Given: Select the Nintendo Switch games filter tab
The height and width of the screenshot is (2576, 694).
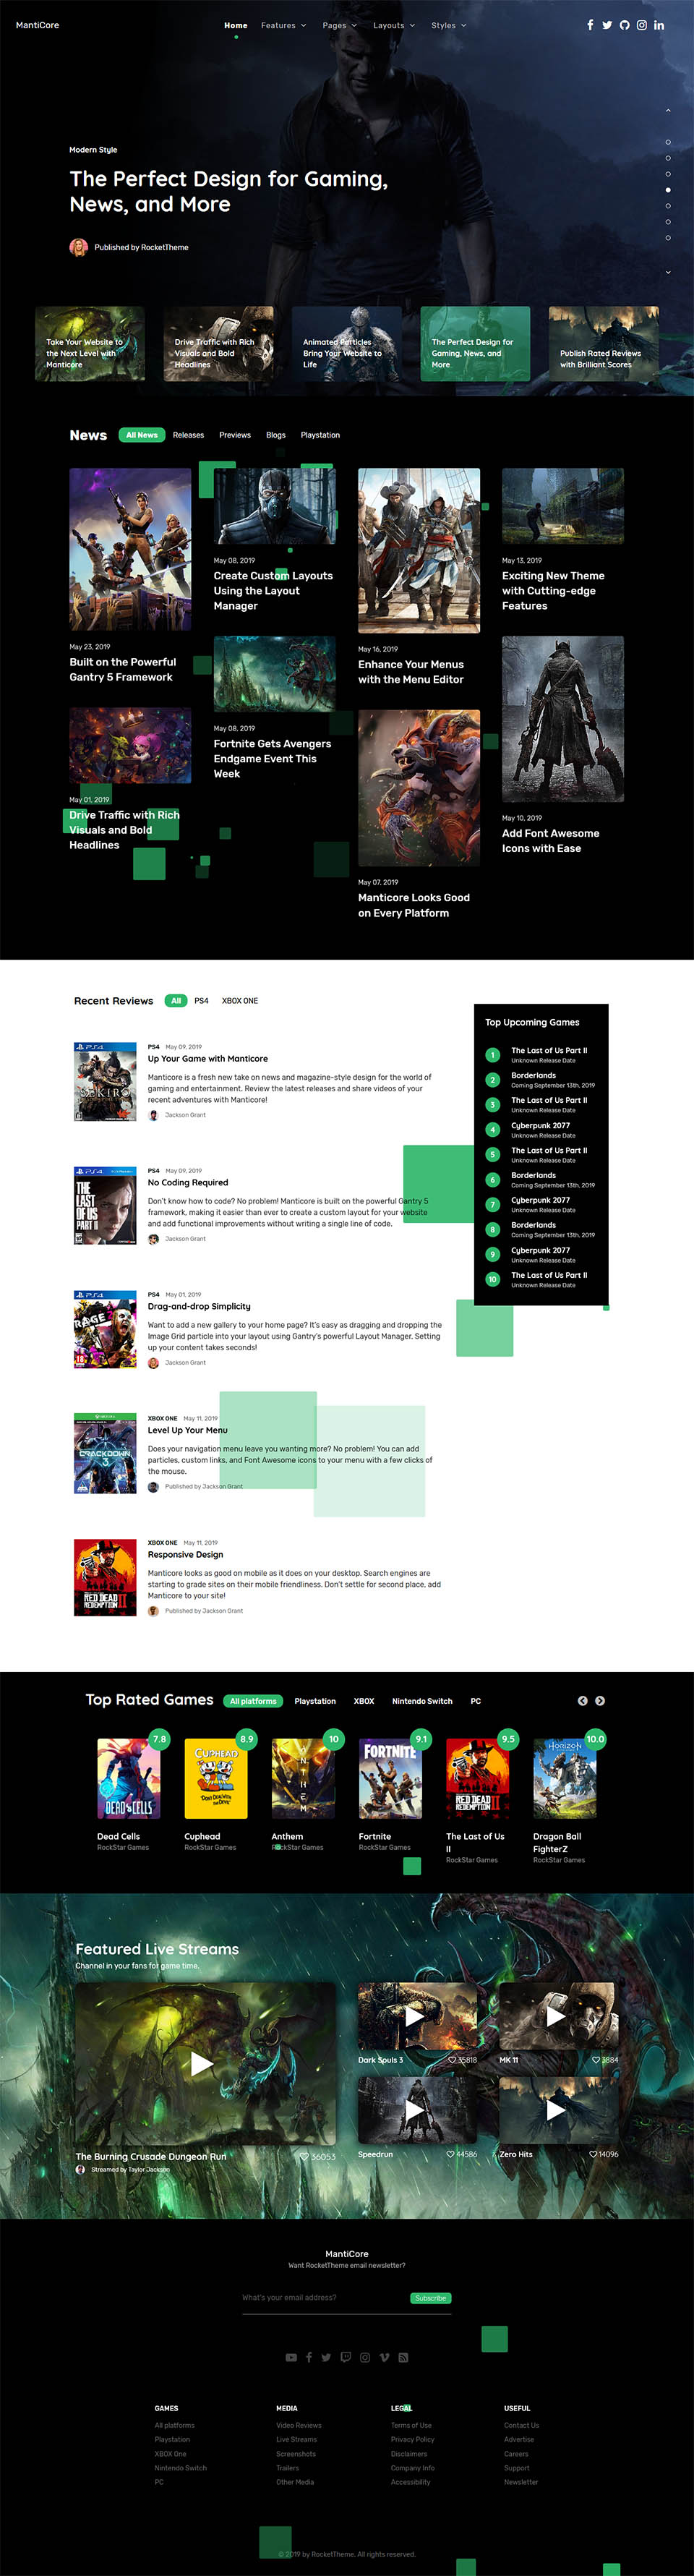Looking at the screenshot, I should click(x=422, y=1701).
